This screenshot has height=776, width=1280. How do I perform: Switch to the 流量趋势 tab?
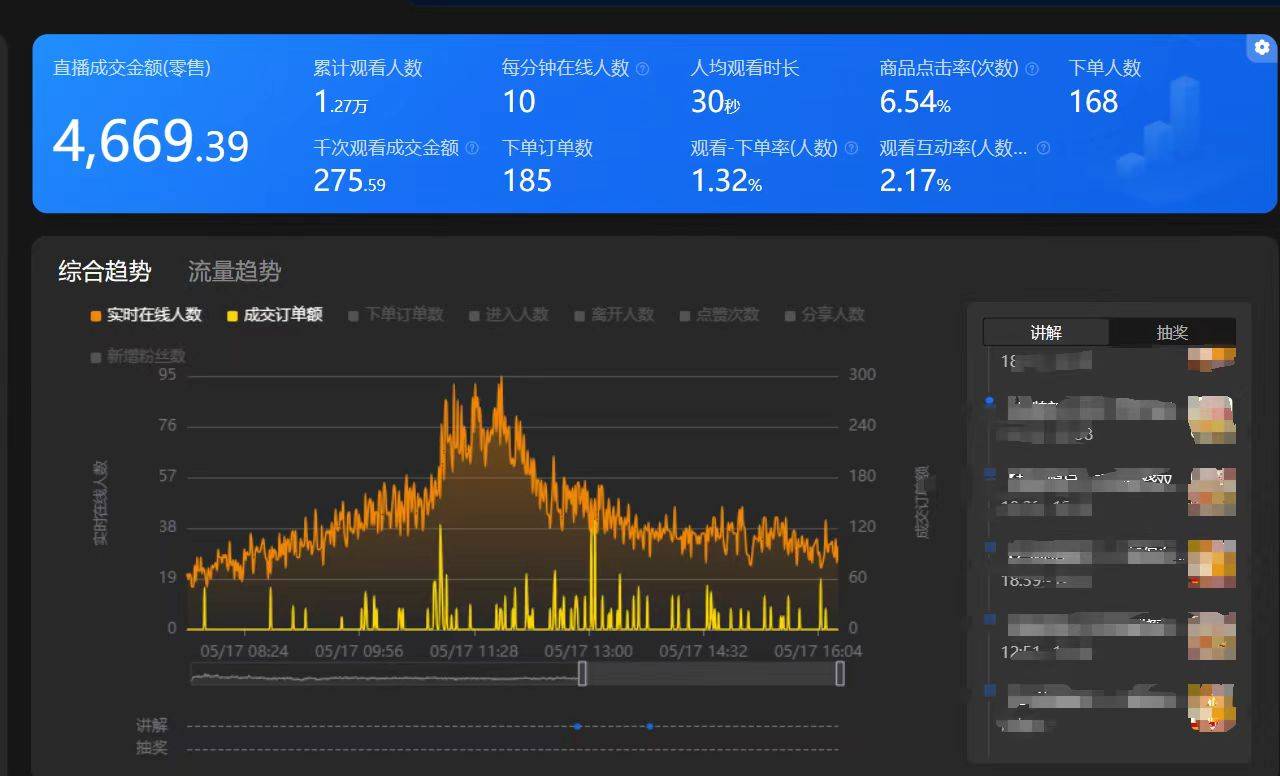pyautogui.click(x=235, y=271)
